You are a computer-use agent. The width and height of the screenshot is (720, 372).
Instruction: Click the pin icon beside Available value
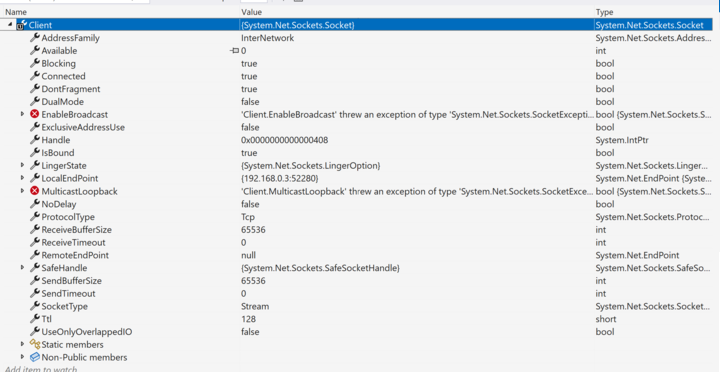pyautogui.click(x=234, y=51)
